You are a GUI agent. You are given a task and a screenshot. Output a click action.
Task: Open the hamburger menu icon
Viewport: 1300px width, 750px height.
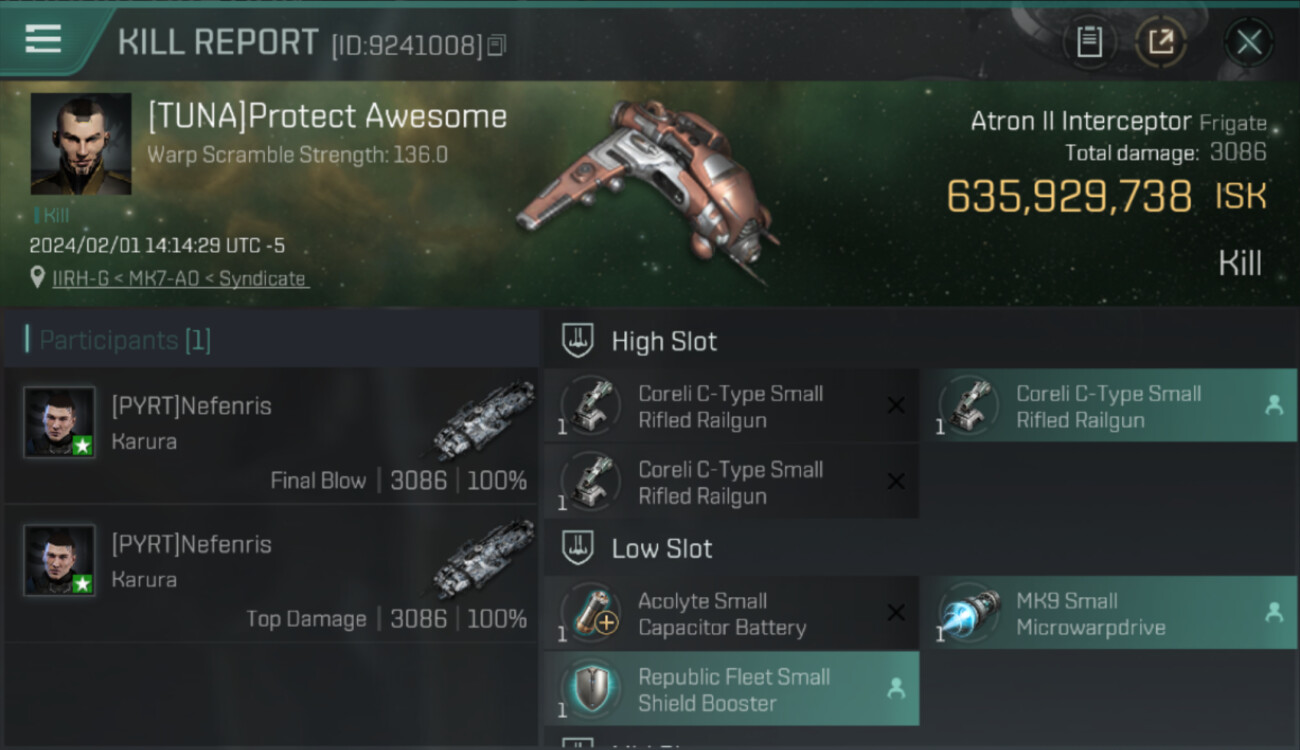[x=43, y=39]
